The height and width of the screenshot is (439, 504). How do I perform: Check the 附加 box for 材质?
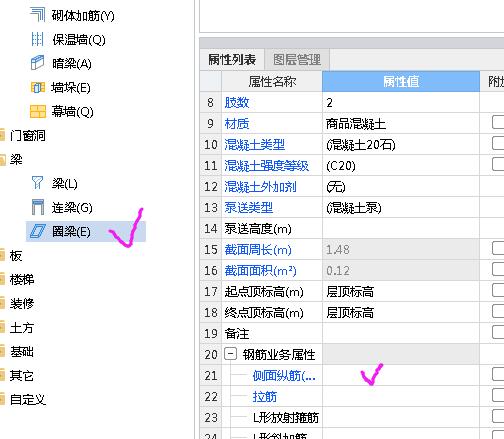pyautogui.click(x=498, y=122)
